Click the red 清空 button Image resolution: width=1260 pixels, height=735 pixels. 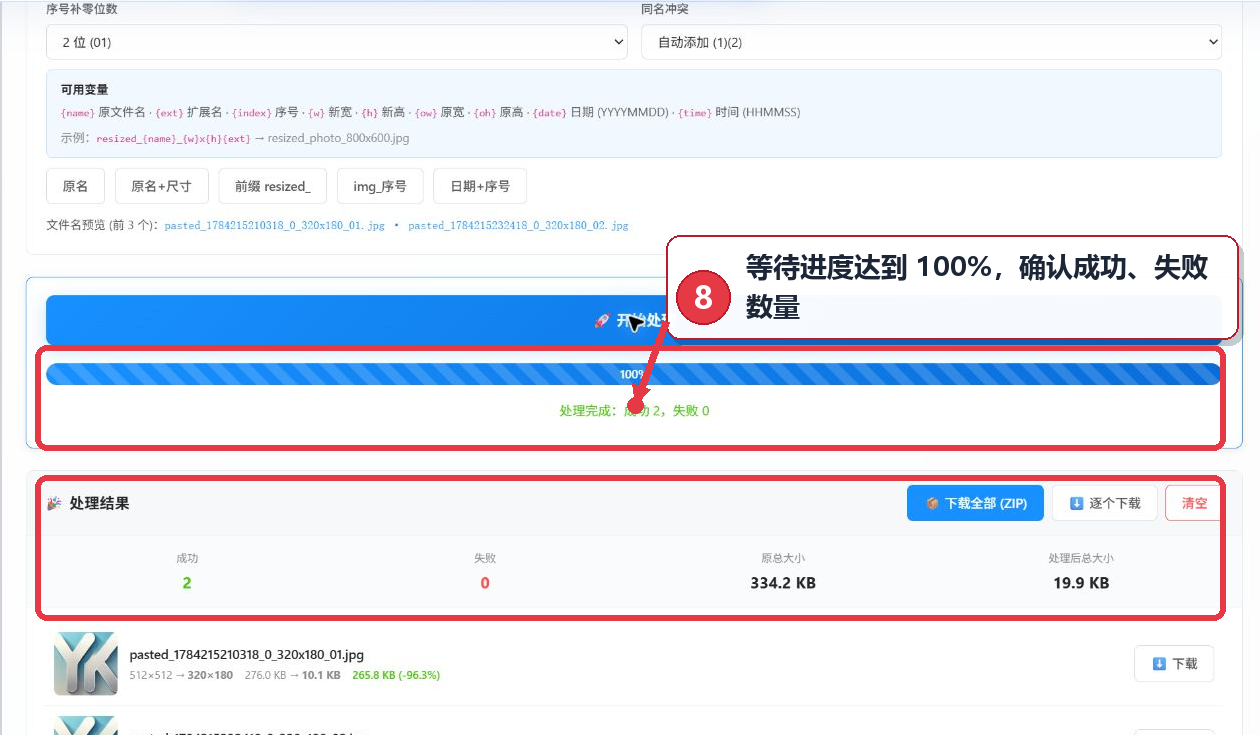tap(1194, 503)
